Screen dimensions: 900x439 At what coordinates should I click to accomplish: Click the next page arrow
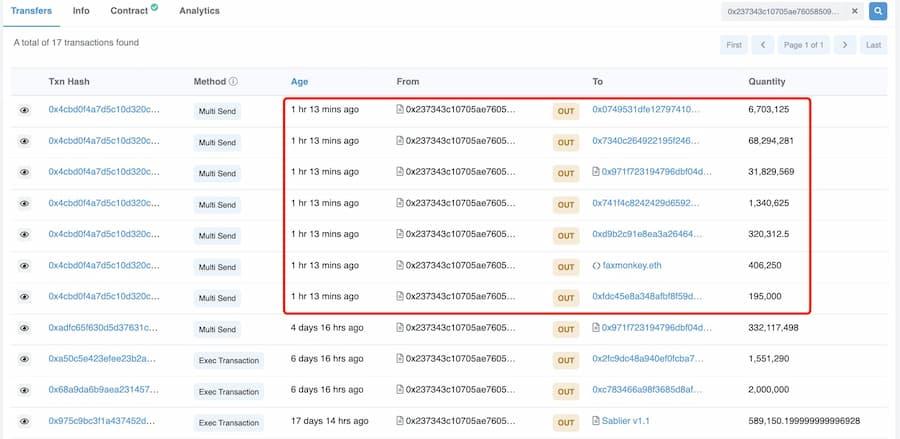click(x=845, y=45)
